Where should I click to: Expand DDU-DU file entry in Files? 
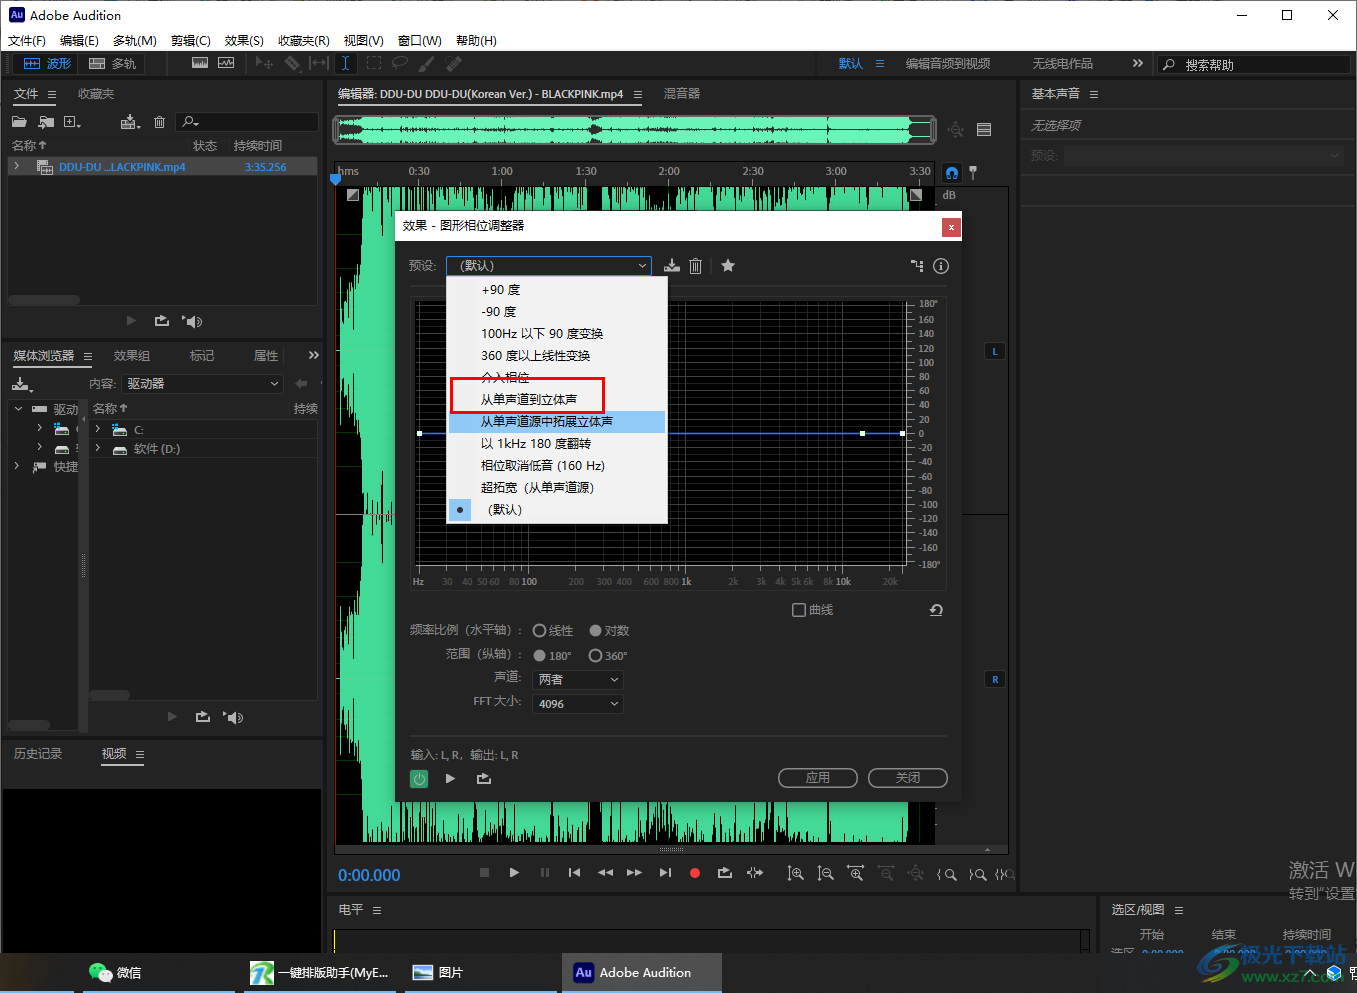(x=17, y=167)
